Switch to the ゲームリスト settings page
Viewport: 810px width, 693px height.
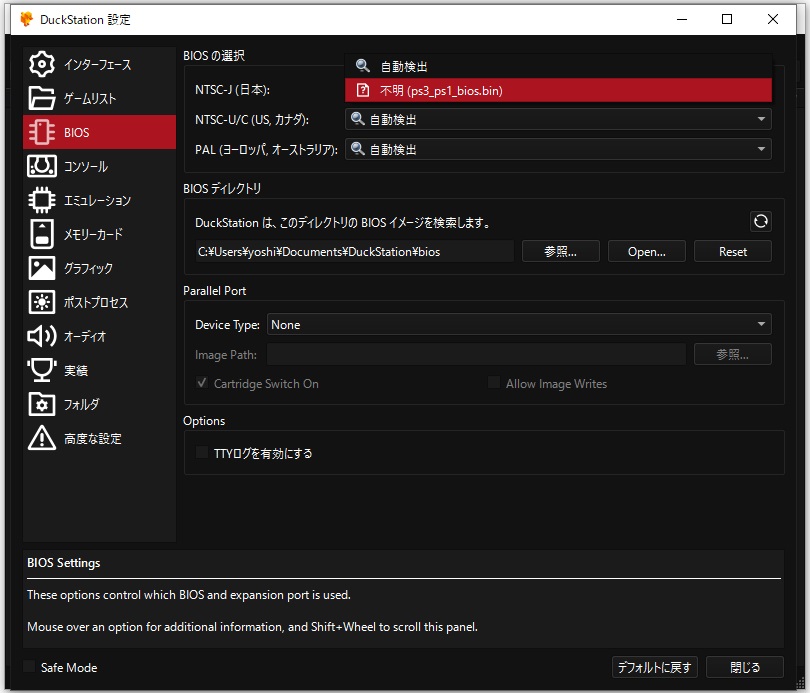(99, 98)
